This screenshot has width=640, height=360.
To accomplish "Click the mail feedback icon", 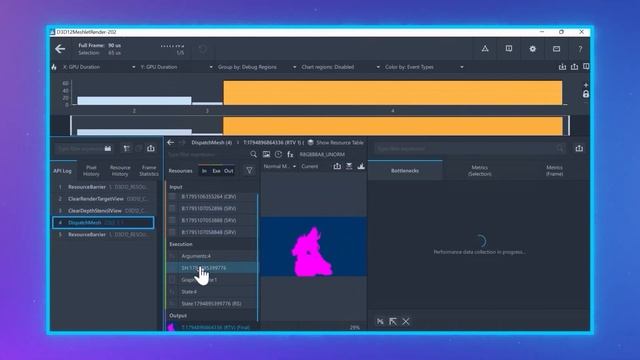I will tap(556, 49).
